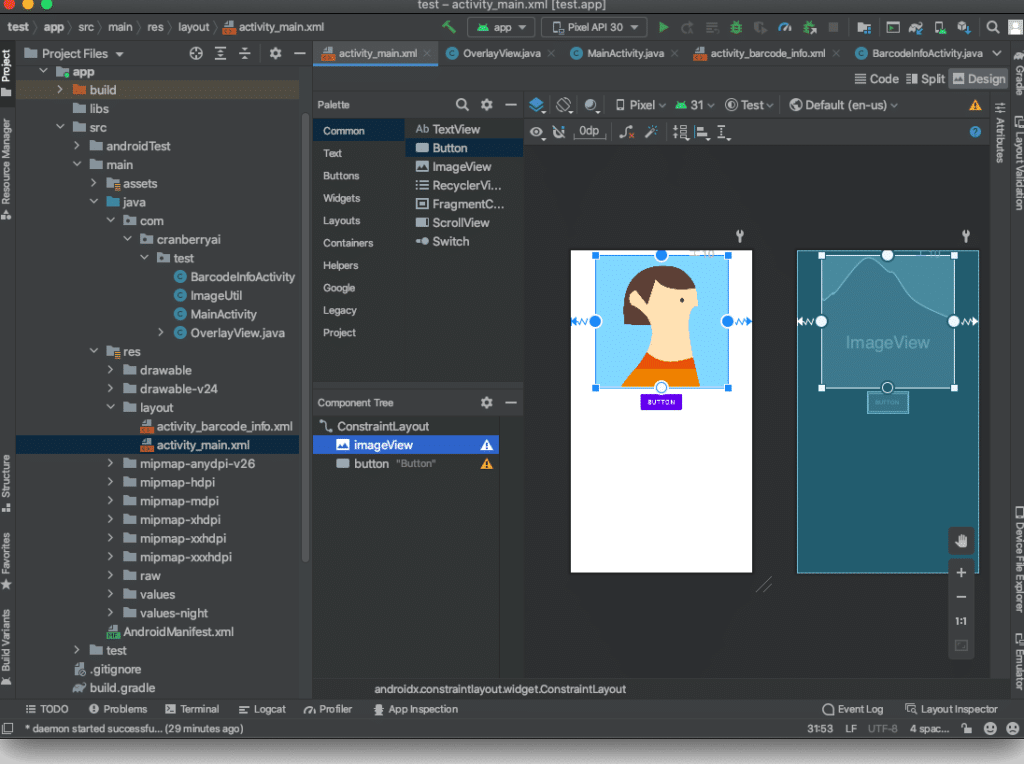The image size is (1024, 764).
Task: Open the Default (en-us) locale dropdown
Action: [844, 105]
